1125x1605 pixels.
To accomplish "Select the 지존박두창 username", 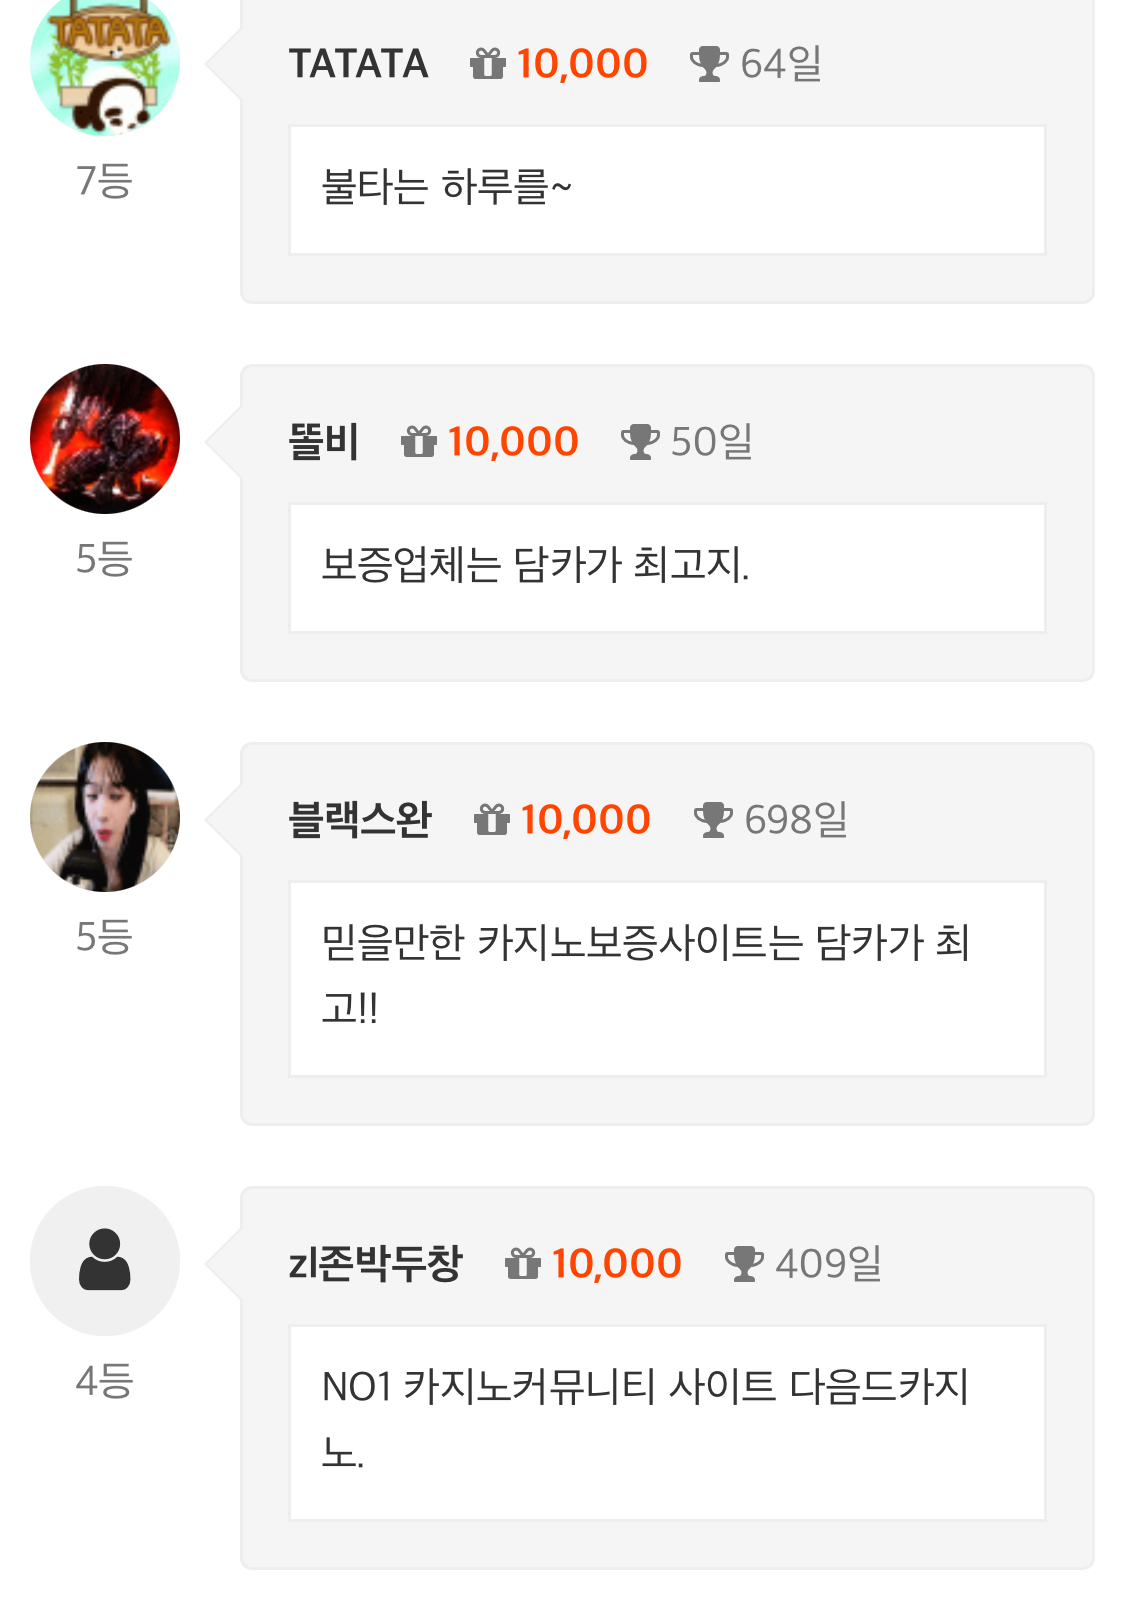I will pyautogui.click(x=375, y=1264).
